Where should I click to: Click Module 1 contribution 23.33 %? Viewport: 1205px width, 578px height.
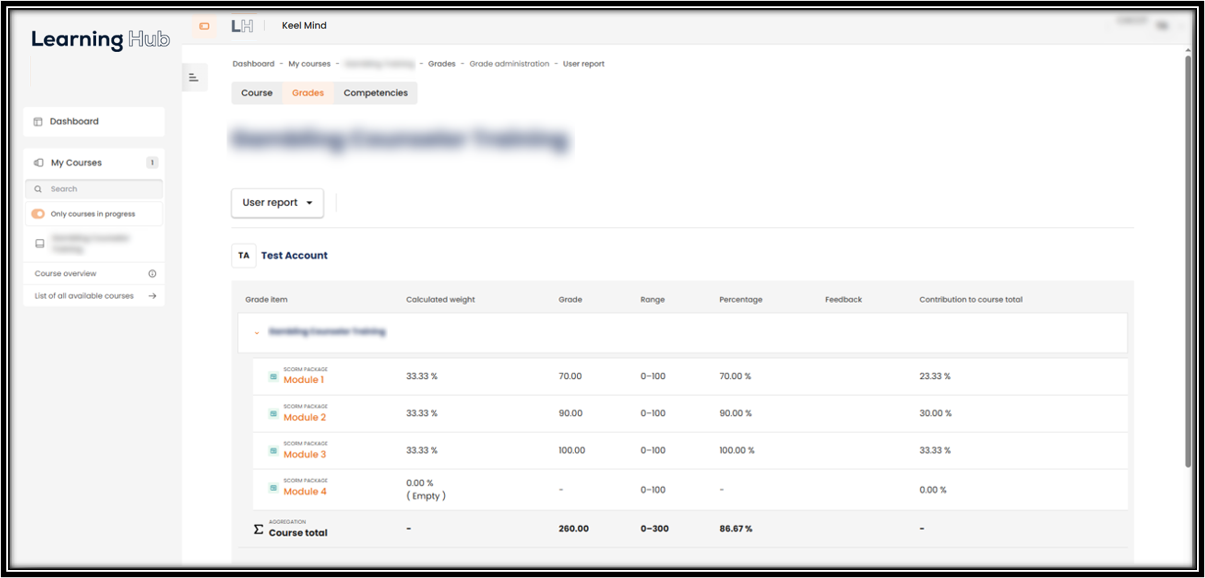click(935, 377)
